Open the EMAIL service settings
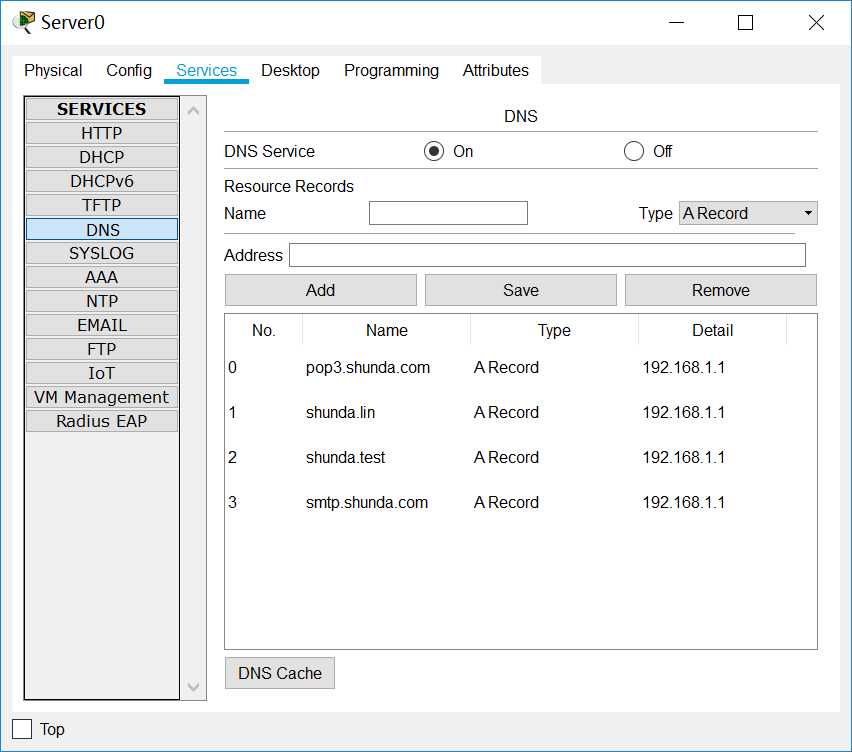 (x=102, y=325)
